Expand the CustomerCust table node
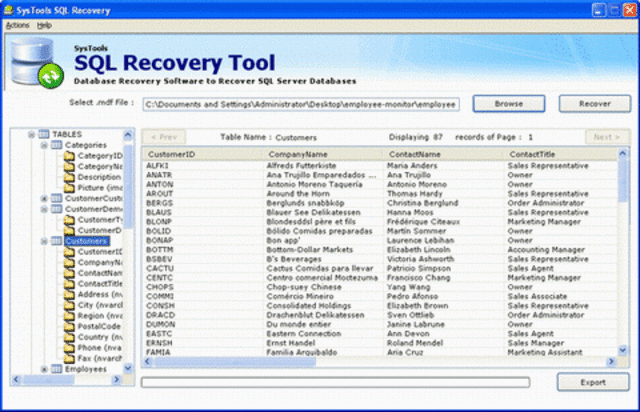Viewport: 640px width, 412px height. pos(44,198)
